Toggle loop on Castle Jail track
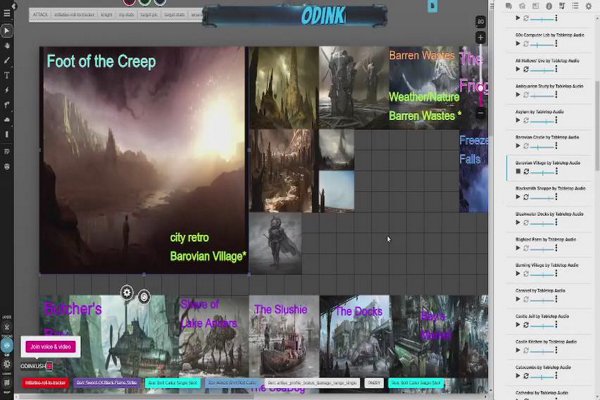Viewport: 600px width, 400px height. (526, 325)
